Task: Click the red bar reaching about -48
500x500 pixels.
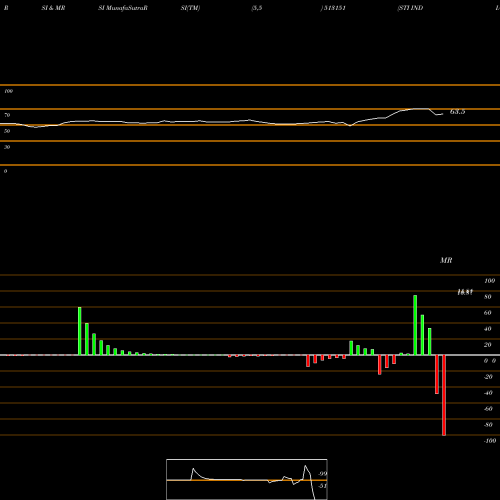Action: 437,374
